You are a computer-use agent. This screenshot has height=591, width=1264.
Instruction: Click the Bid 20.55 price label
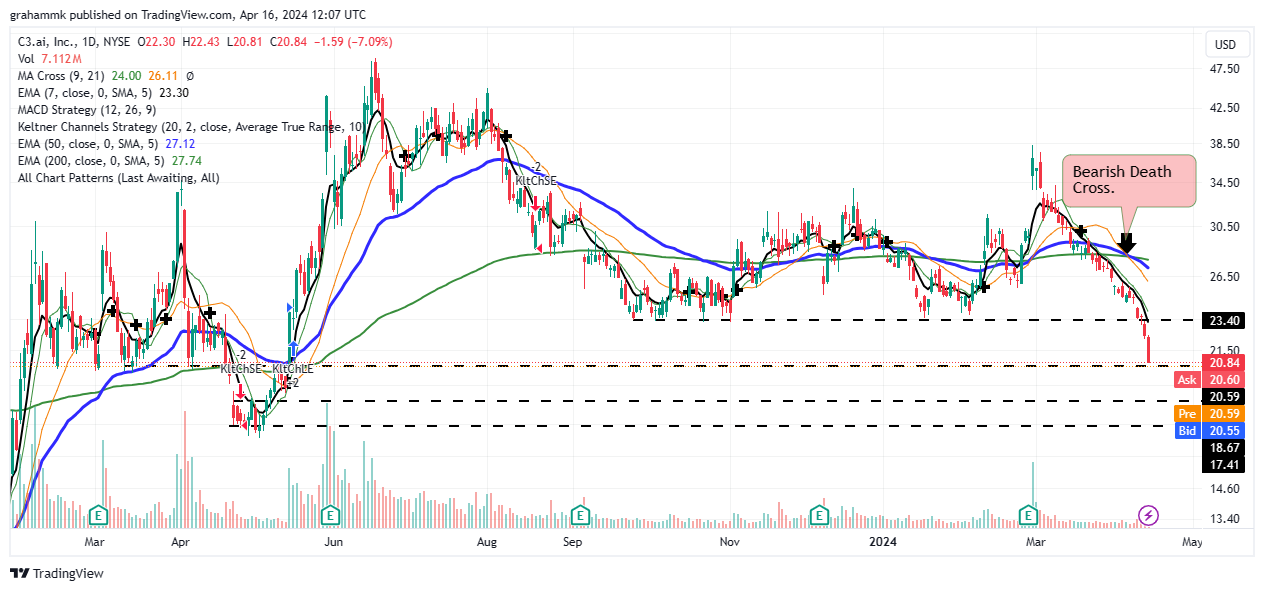[1211, 430]
